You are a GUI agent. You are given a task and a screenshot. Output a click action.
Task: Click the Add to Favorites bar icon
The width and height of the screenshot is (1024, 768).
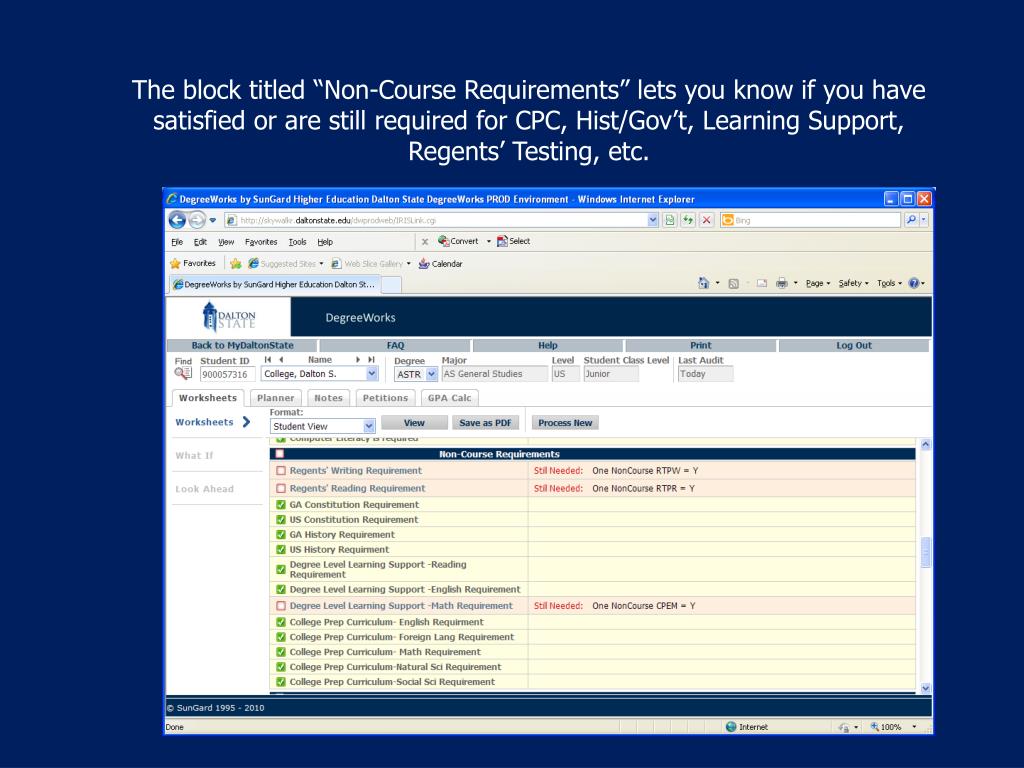pyautogui.click(x=236, y=263)
